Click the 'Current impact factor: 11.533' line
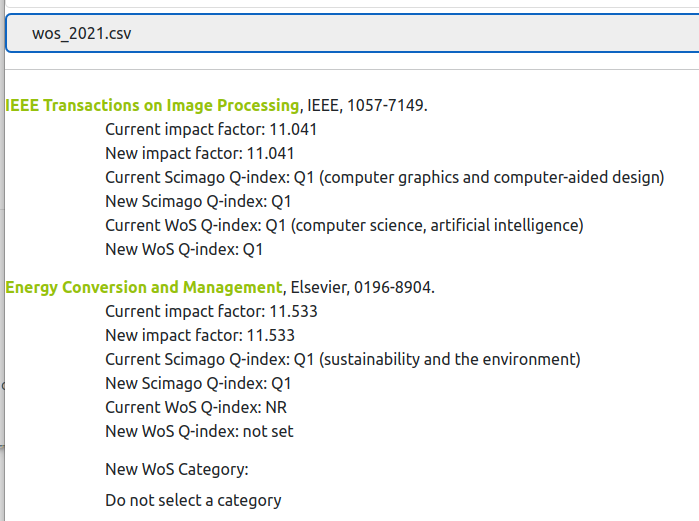 [211, 311]
